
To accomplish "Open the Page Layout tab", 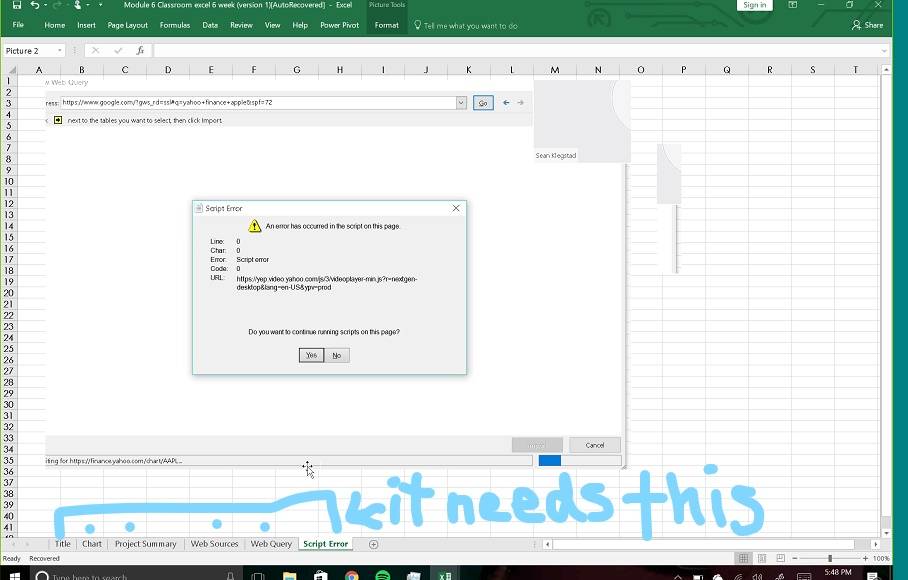I will pos(127,25).
